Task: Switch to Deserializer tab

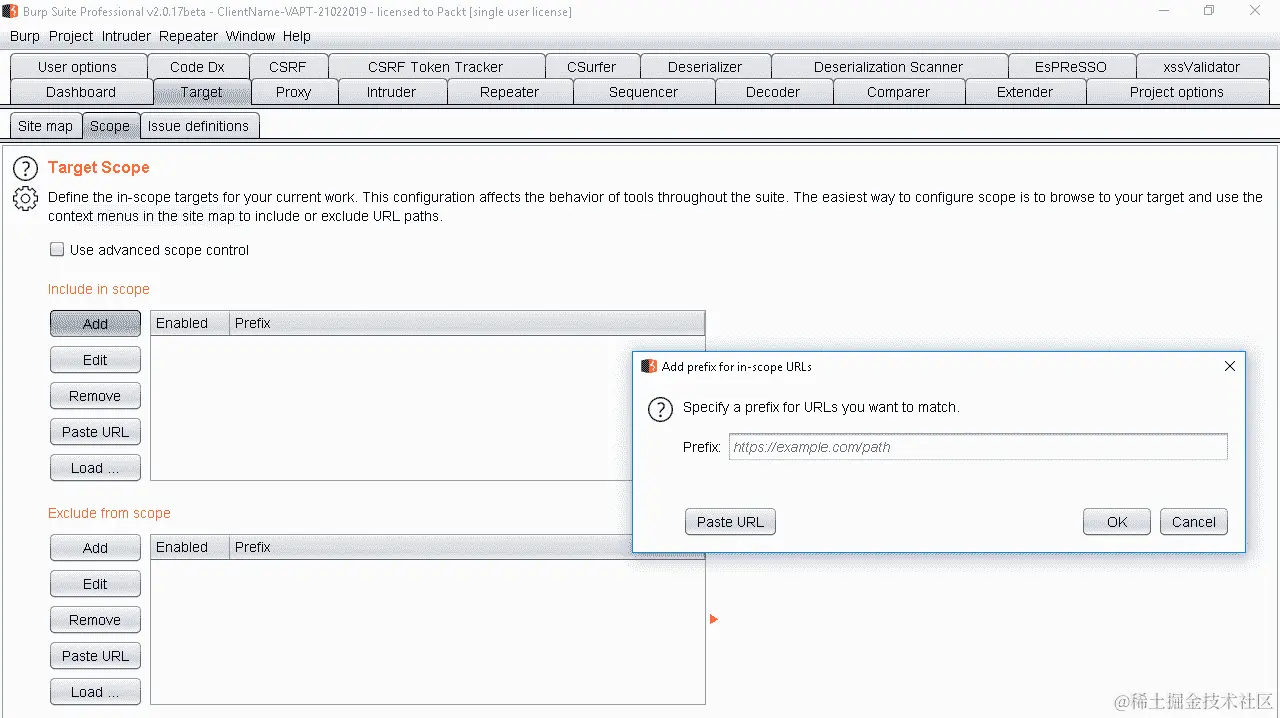Action: [x=705, y=67]
